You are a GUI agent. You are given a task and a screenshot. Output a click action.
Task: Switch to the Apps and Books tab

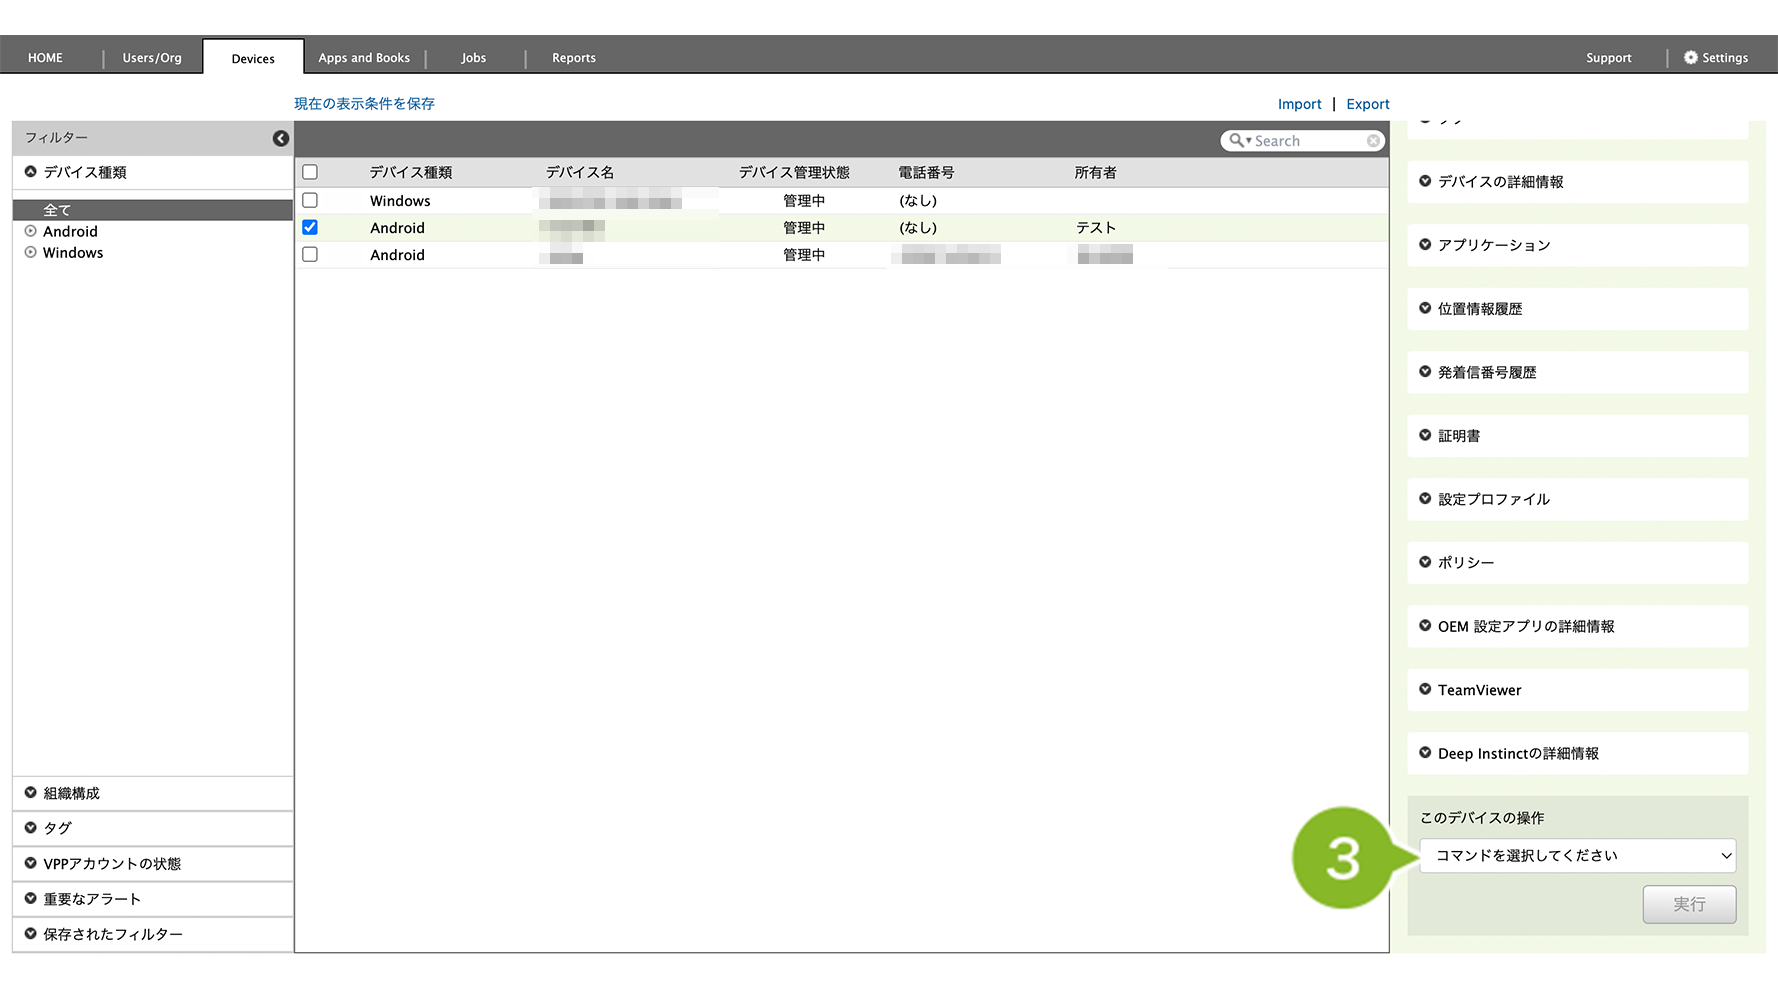(364, 58)
